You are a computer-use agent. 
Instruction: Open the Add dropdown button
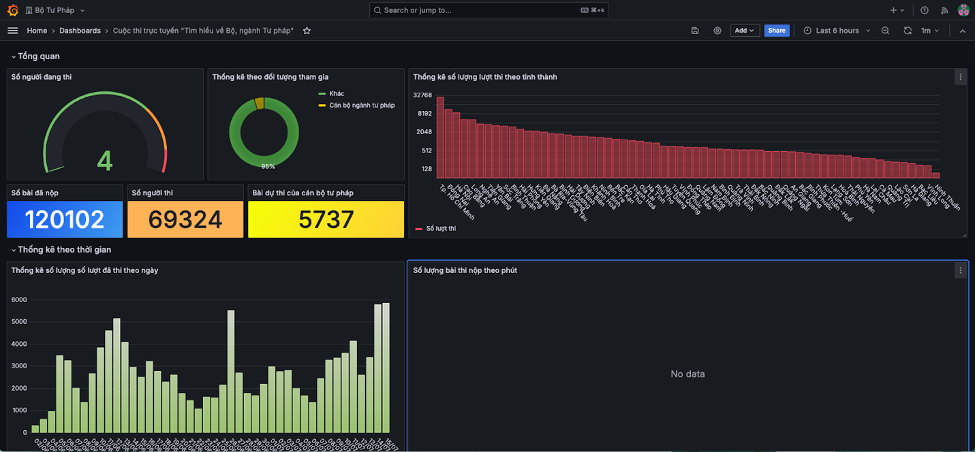745,31
